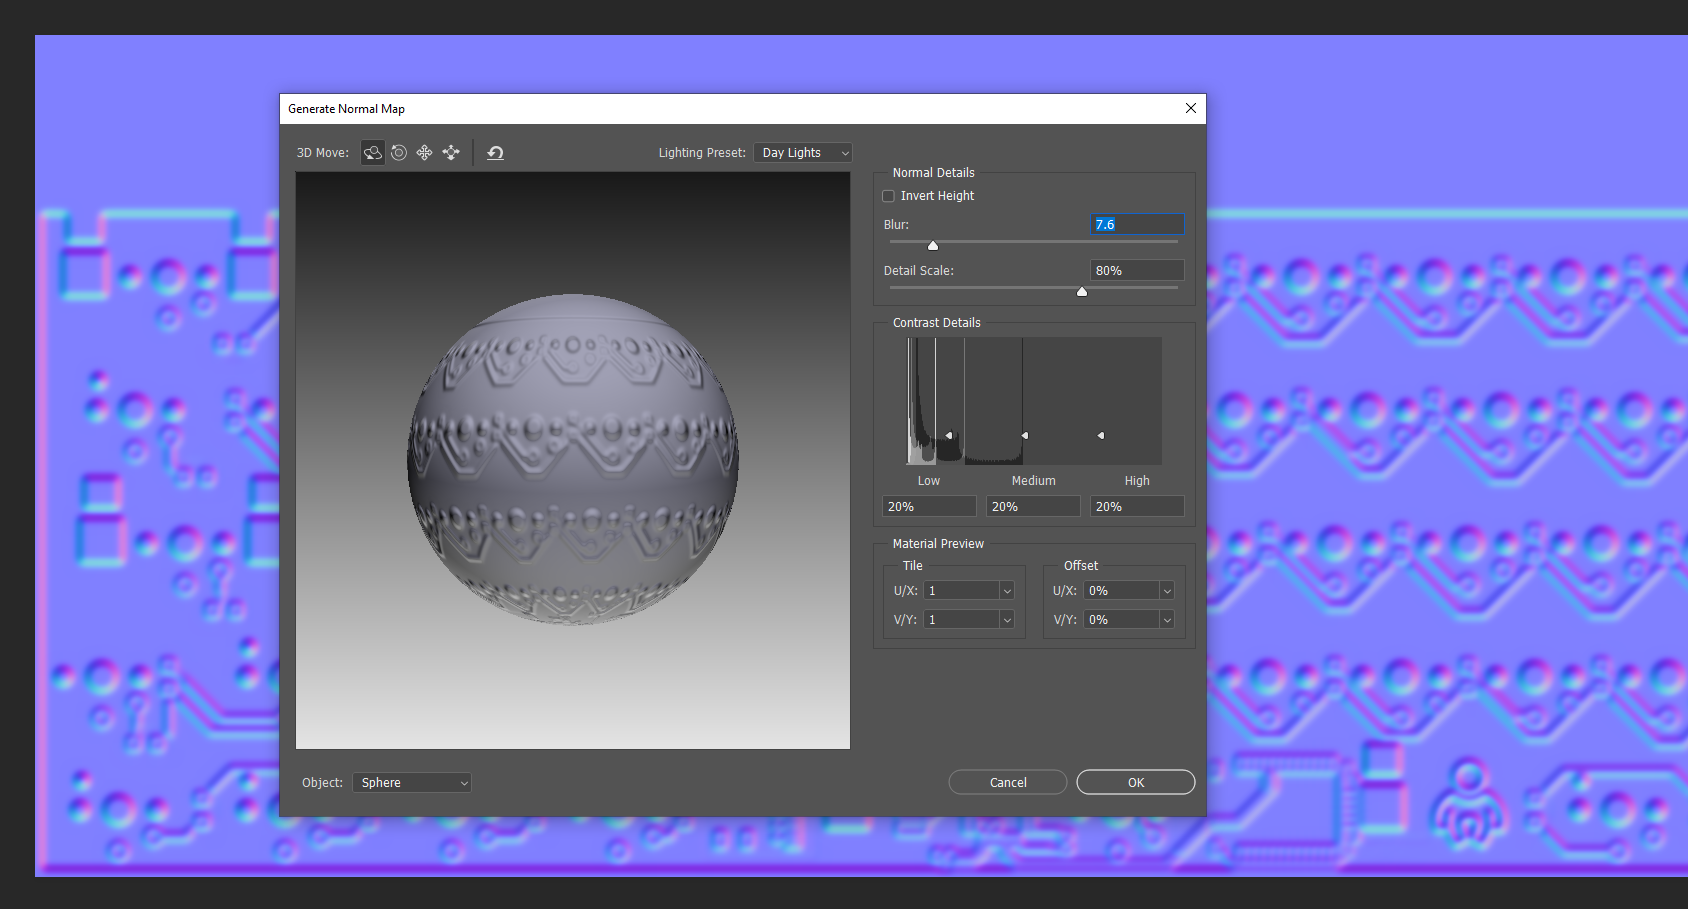Open the Tile V/Y dropdown
The width and height of the screenshot is (1688, 909).
1006,619
